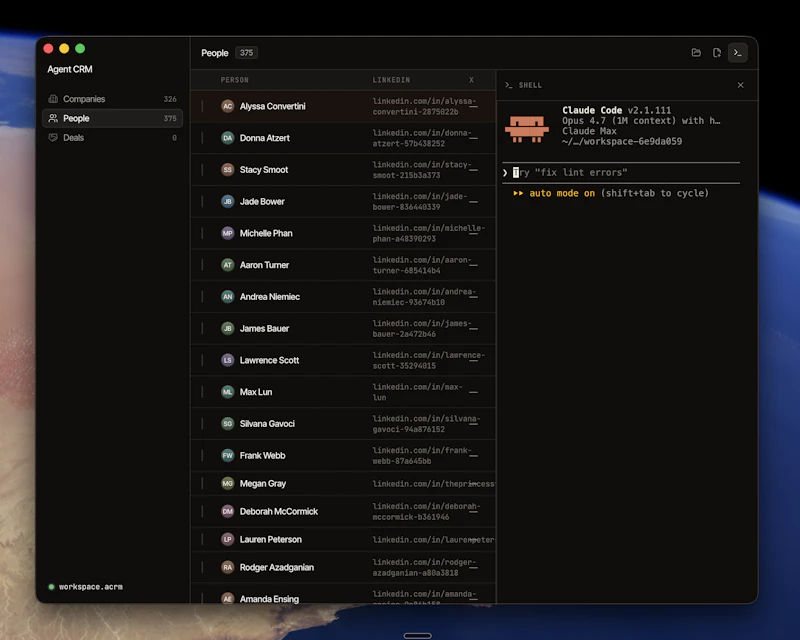Click the AN avatar for Andrea Niemiec
This screenshot has width=800, height=640.
[x=228, y=297]
